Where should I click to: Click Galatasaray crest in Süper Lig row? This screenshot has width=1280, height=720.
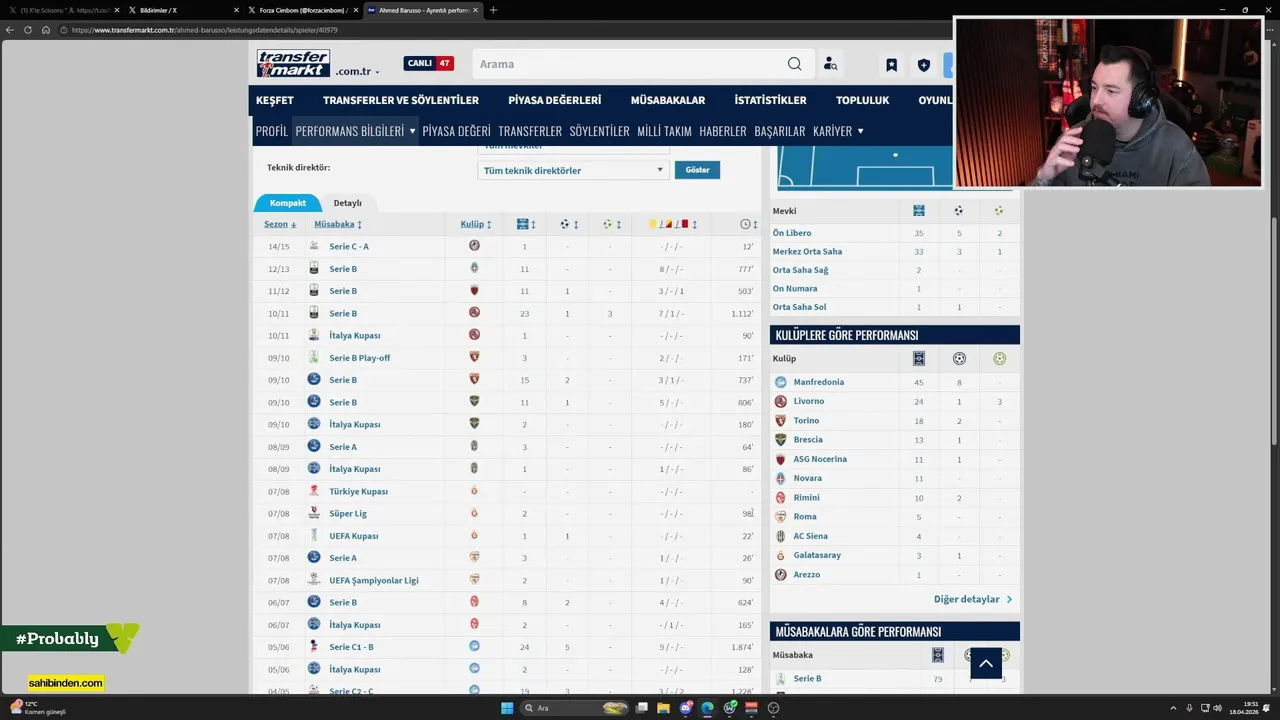474,513
